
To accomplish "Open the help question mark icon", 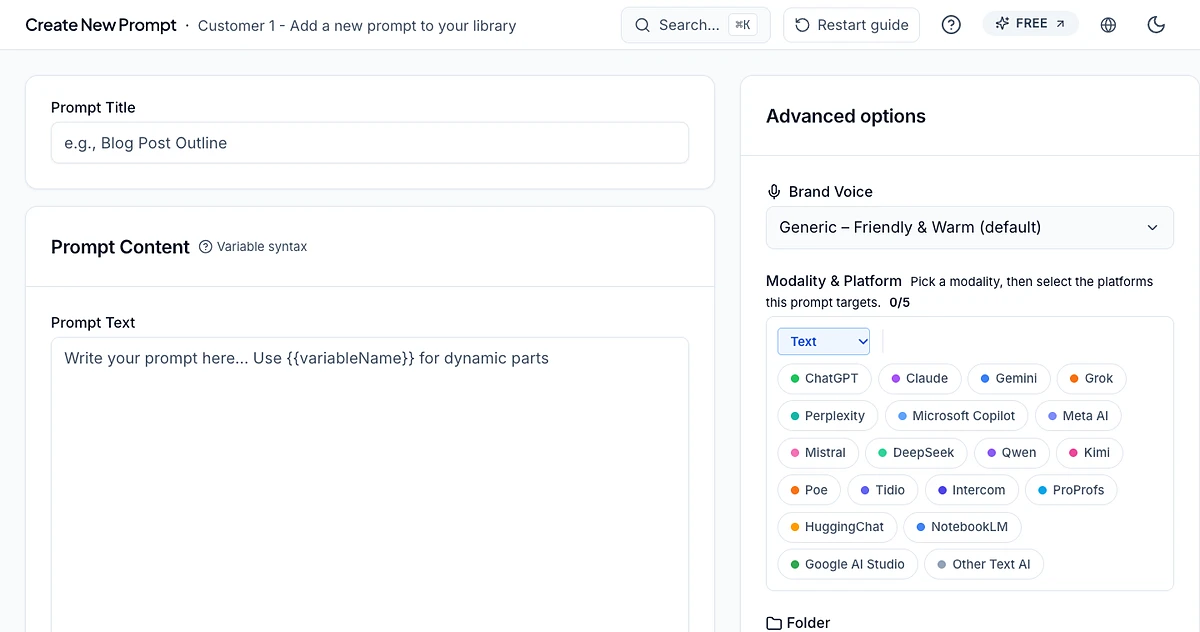I will (x=951, y=25).
